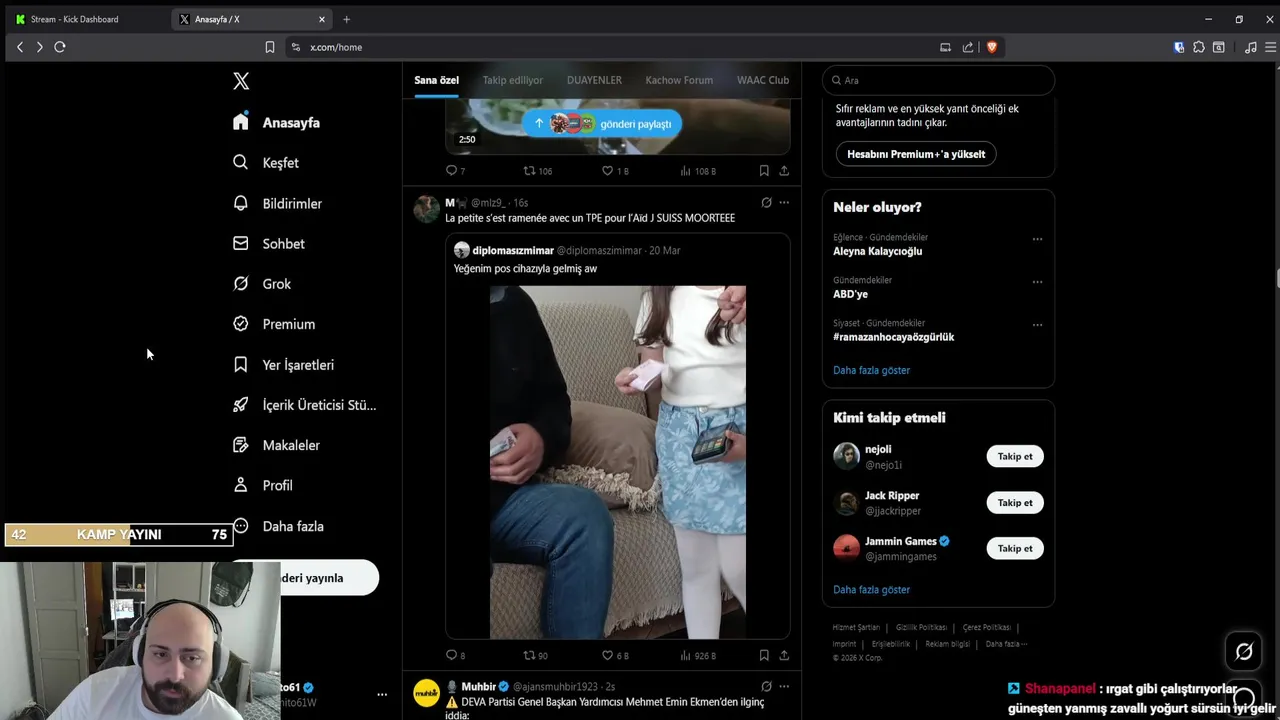Open Makaleler in the sidebar
The height and width of the screenshot is (720, 1280).
pos(276,445)
